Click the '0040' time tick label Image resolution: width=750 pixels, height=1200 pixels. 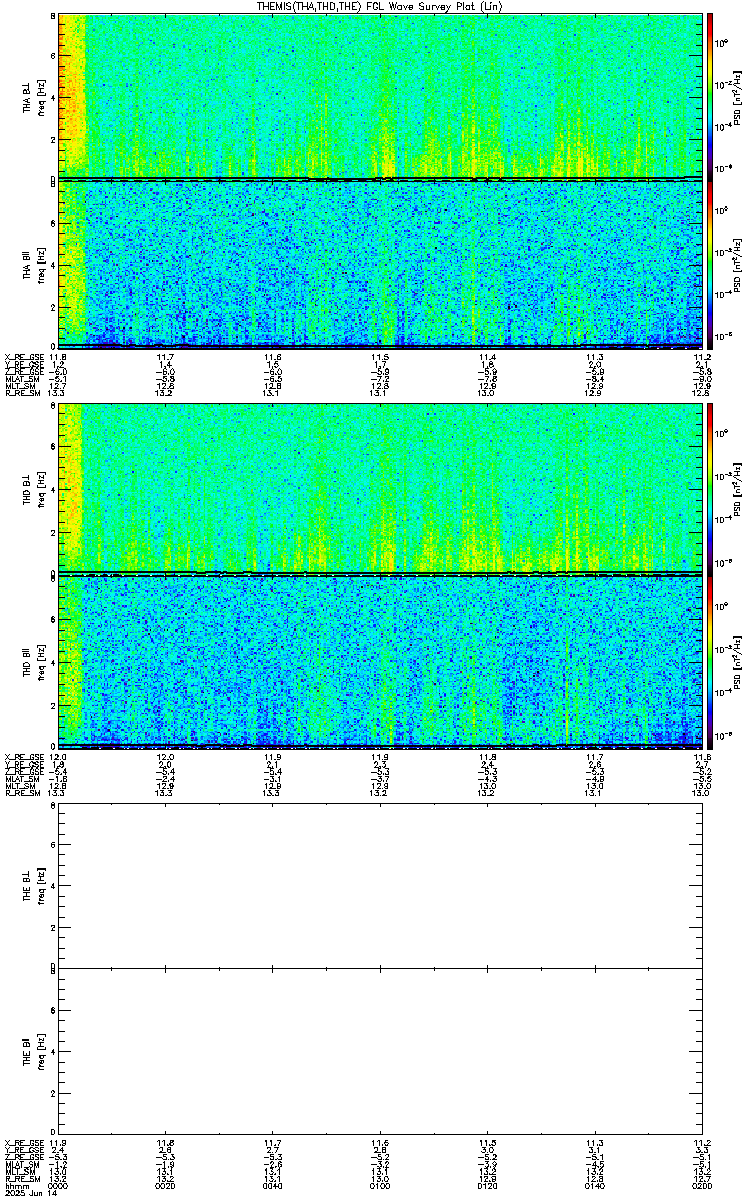point(273,1186)
